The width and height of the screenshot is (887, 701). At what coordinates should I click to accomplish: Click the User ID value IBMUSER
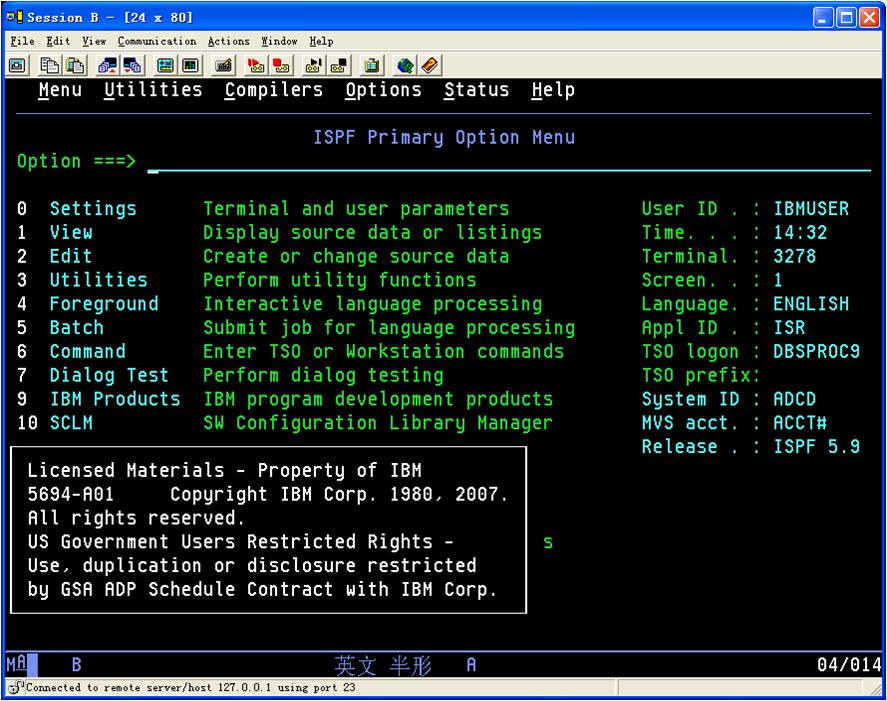point(811,209)
